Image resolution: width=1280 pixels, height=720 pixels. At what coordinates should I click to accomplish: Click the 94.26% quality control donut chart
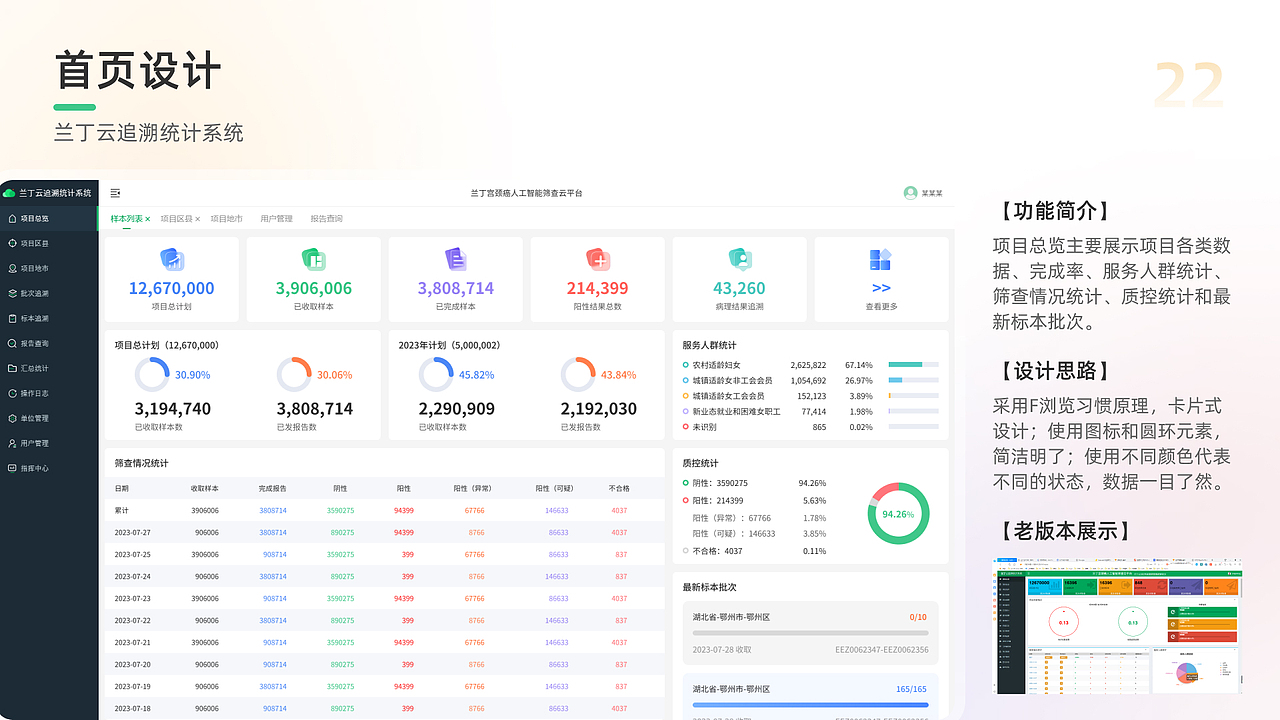(898, 513)
